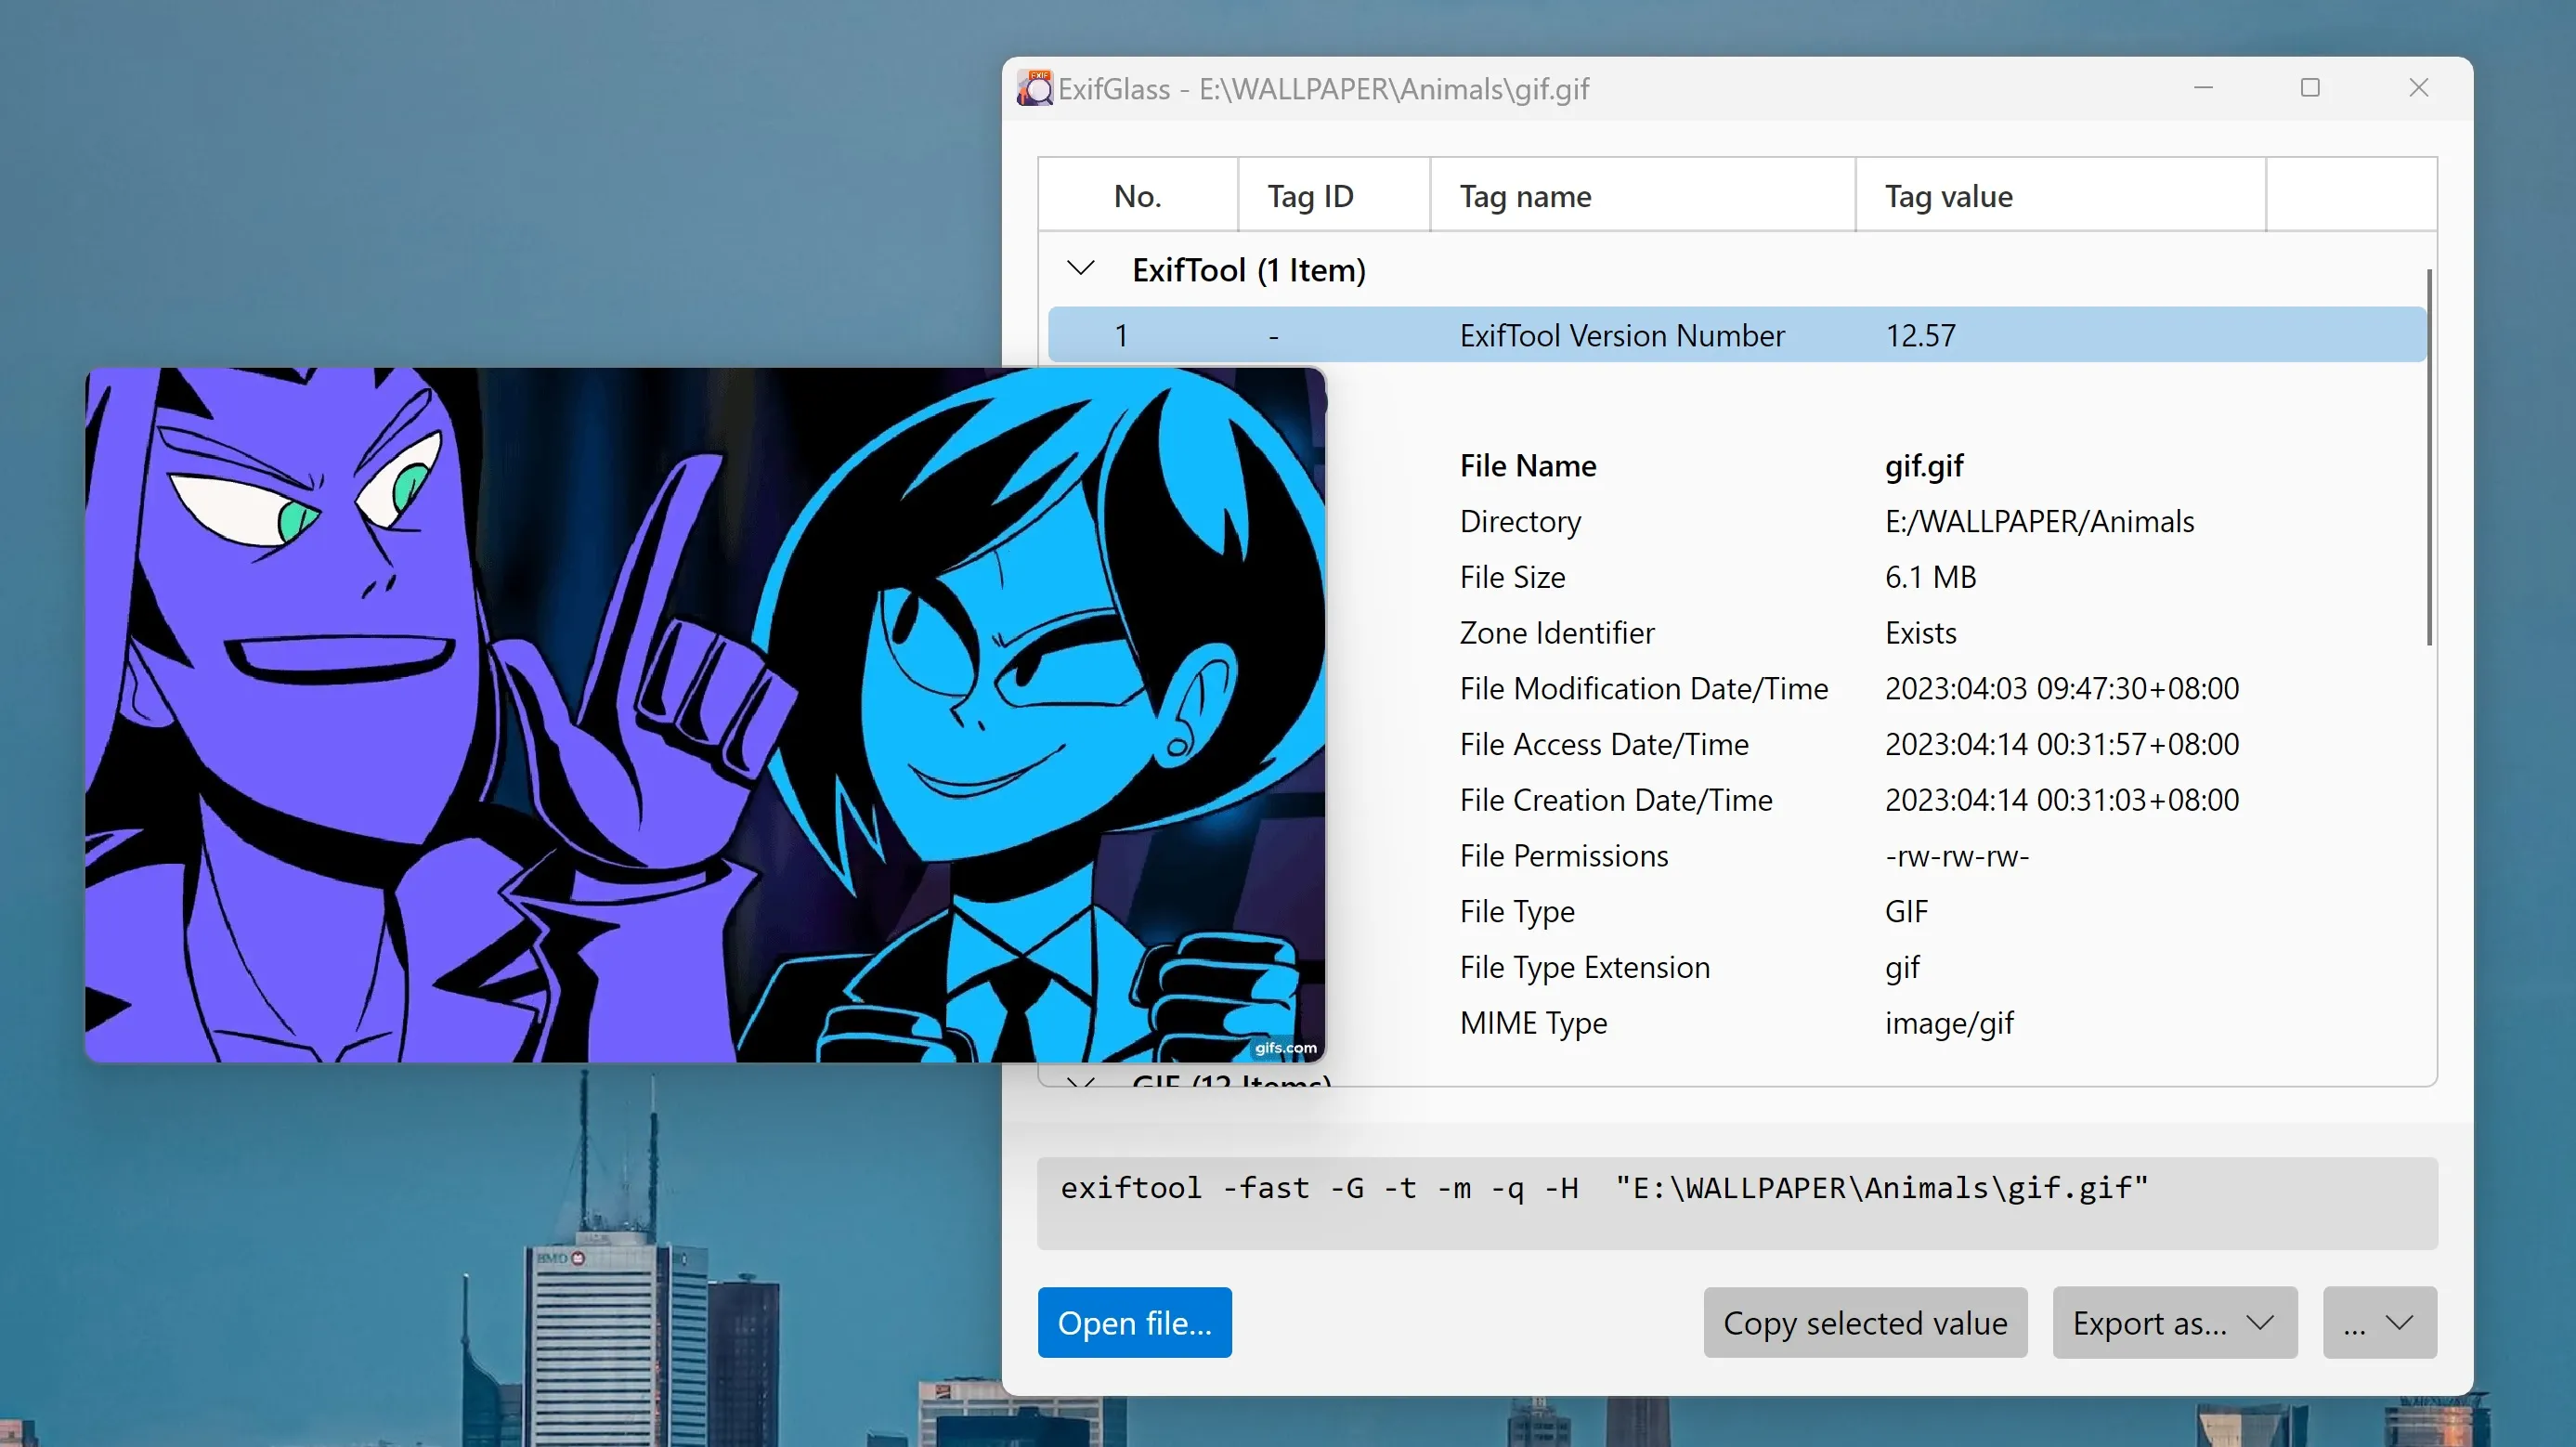Click the vertical scrollbar in tag list
Viewport: 2576px width, 1447px height.
tap(2429, 456)
